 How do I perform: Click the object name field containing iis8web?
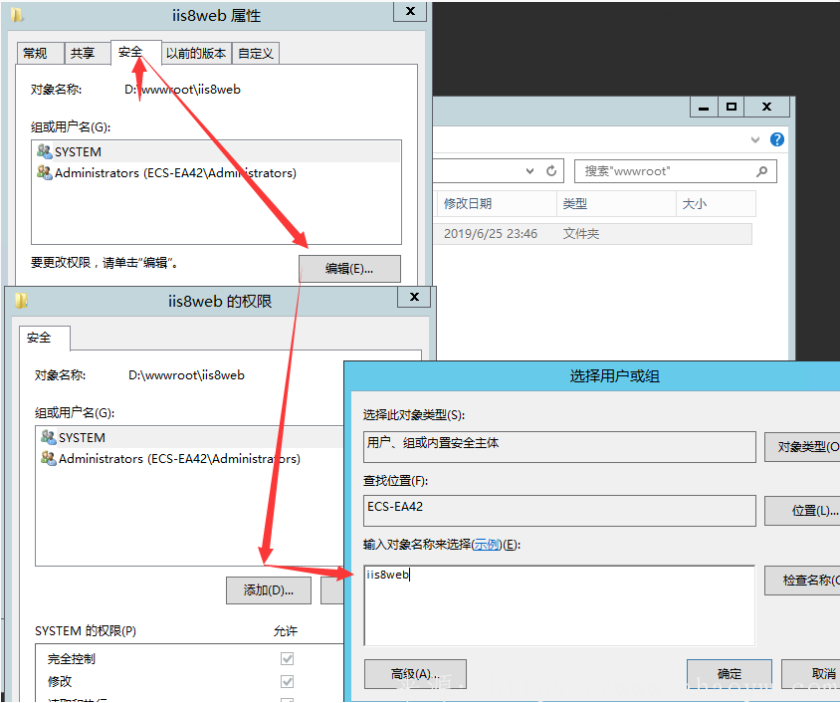(558, 604)
